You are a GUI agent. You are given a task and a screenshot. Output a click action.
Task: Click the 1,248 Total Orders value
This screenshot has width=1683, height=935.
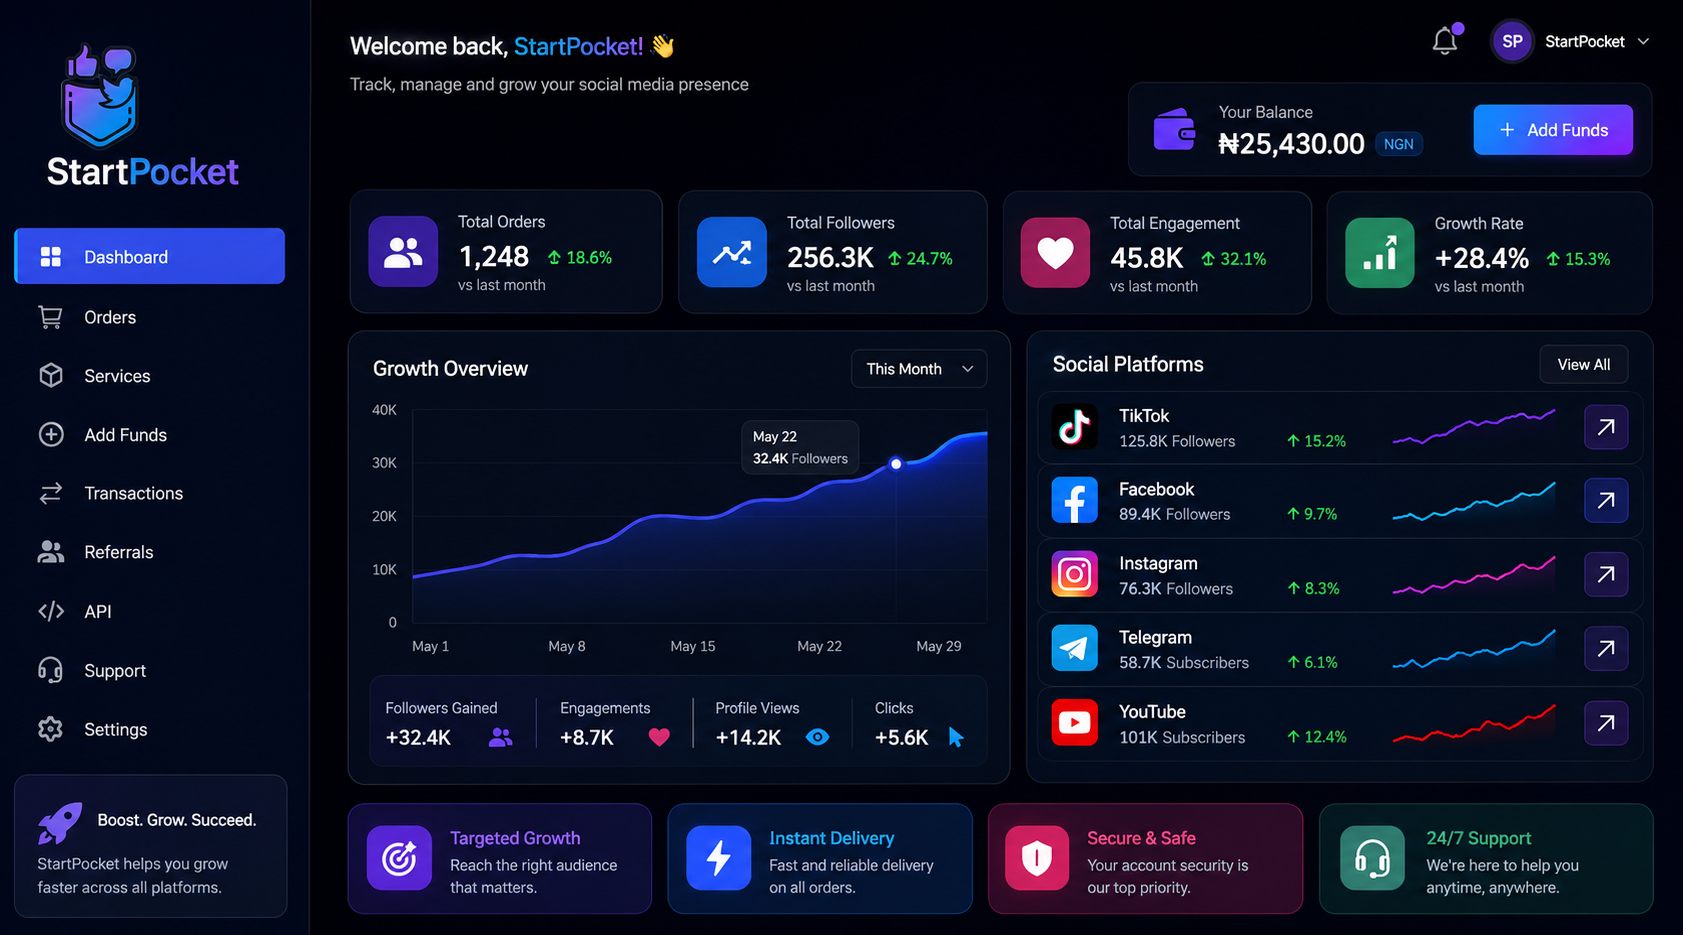click(493, 257)
